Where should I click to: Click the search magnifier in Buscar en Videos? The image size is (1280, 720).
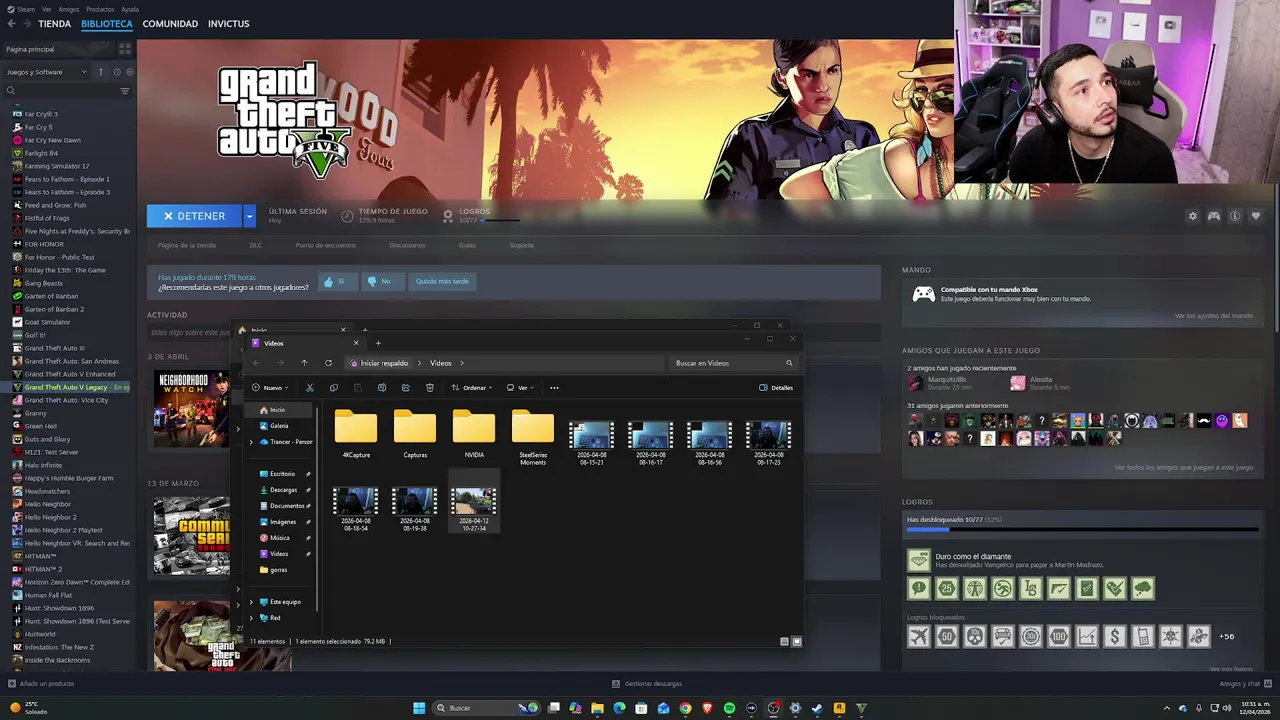789,363
